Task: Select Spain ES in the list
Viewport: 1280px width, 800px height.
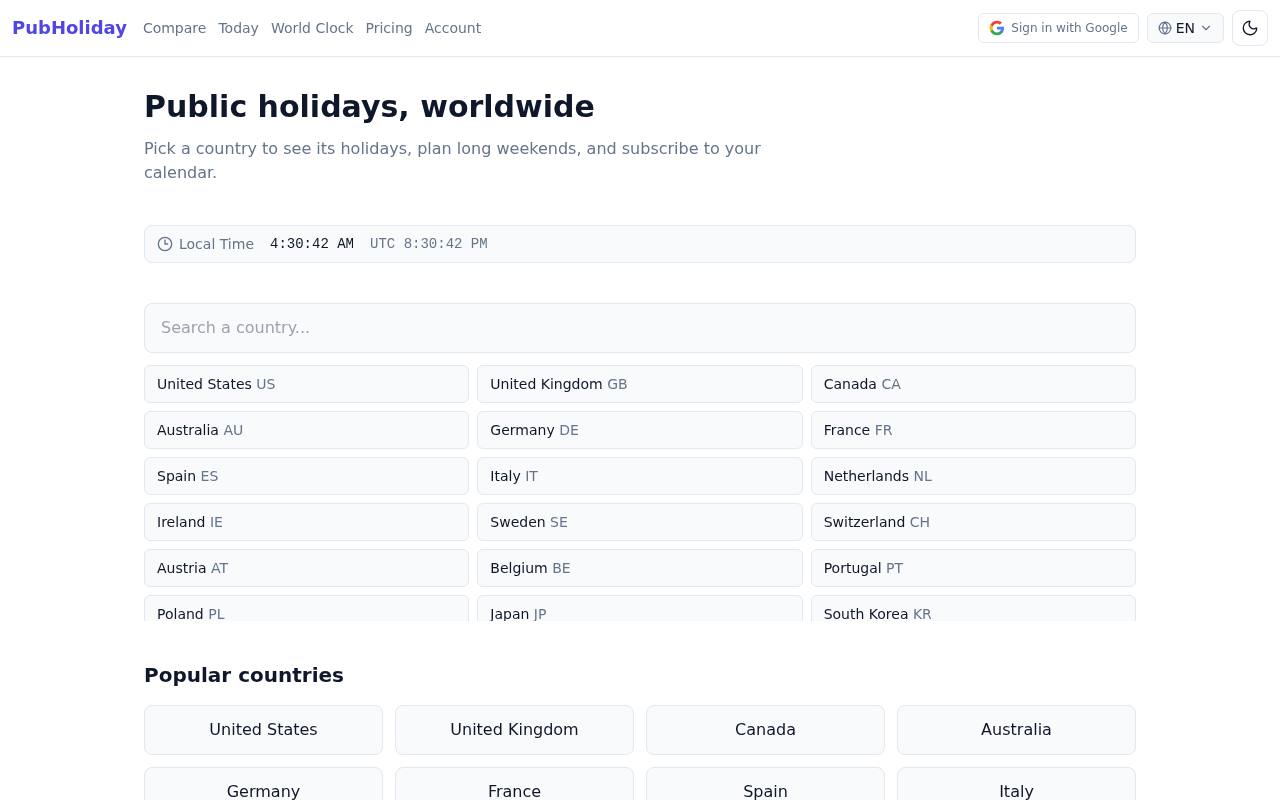Action: 306,476
